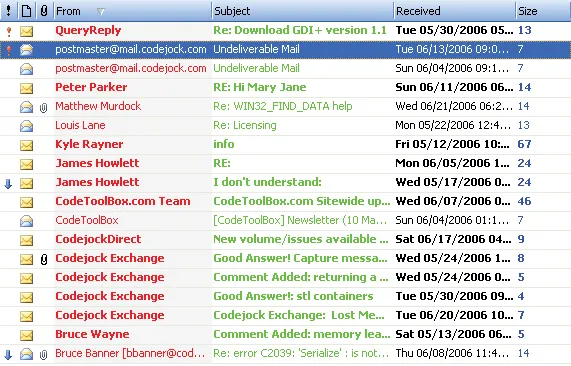Open subject Good Answer!: stl containers
Screen dimensions: 571x366
293,296
